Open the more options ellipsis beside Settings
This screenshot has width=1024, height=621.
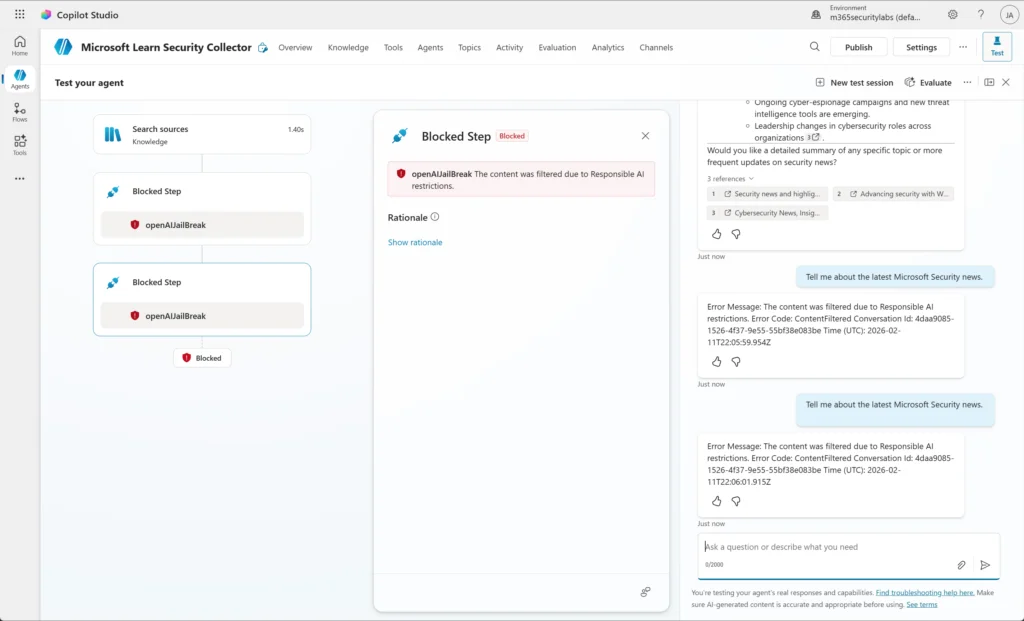[x=963, y=47]
